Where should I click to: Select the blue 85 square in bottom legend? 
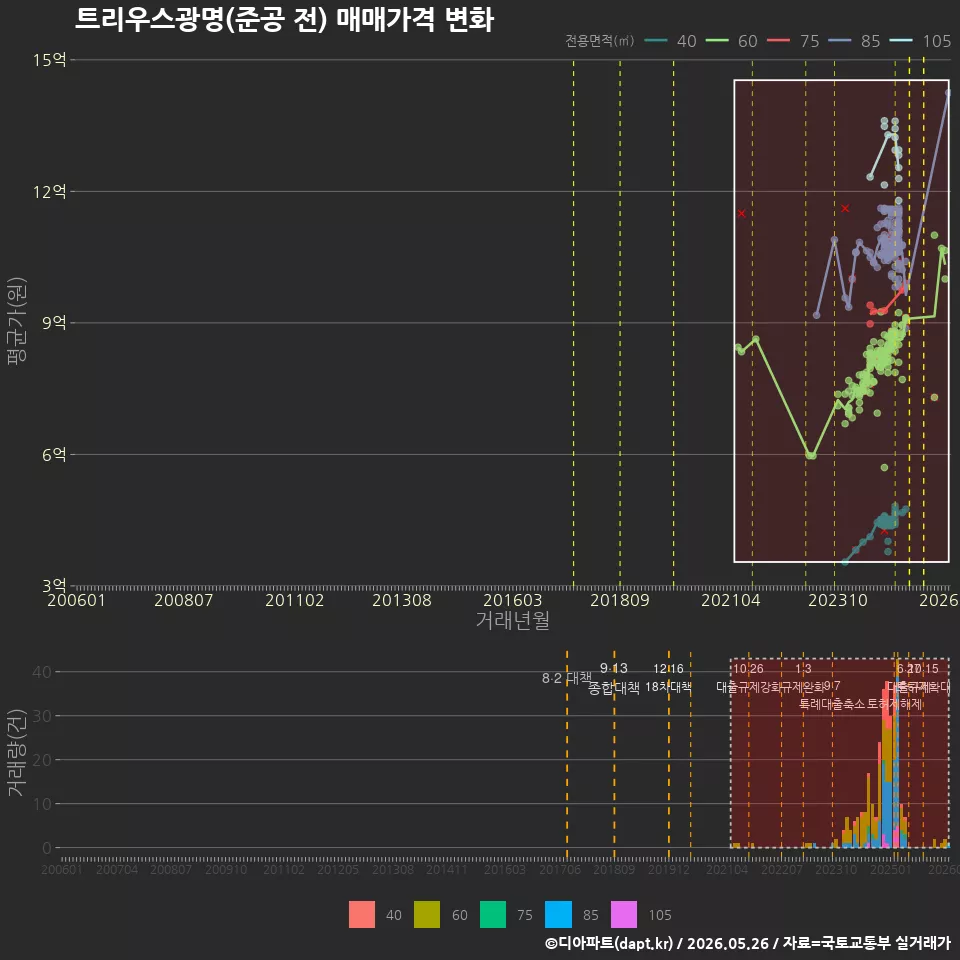(x=558, y=915)
